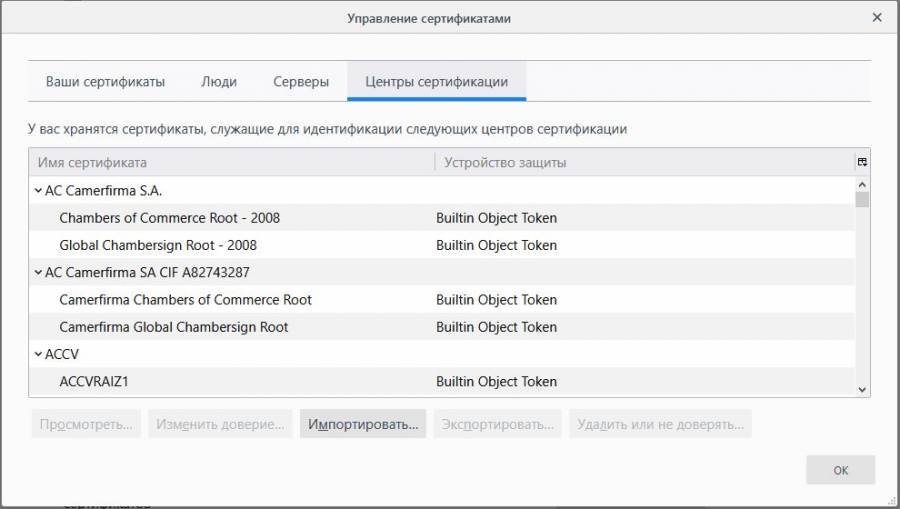This screenshot has height=509, width=900.
Task: Choose Camerfirma Chambers of Commerce Root entry
Action: [x=185, y=300]
